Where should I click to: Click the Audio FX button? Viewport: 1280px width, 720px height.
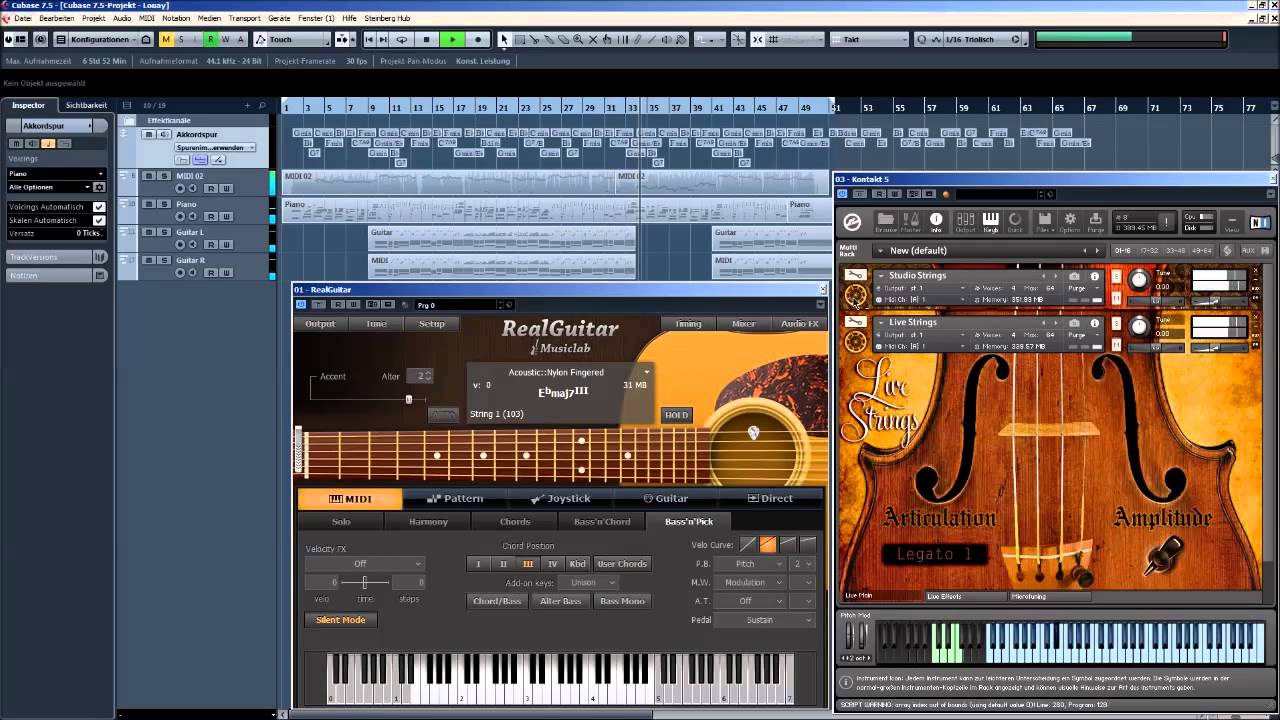[800, 324]
